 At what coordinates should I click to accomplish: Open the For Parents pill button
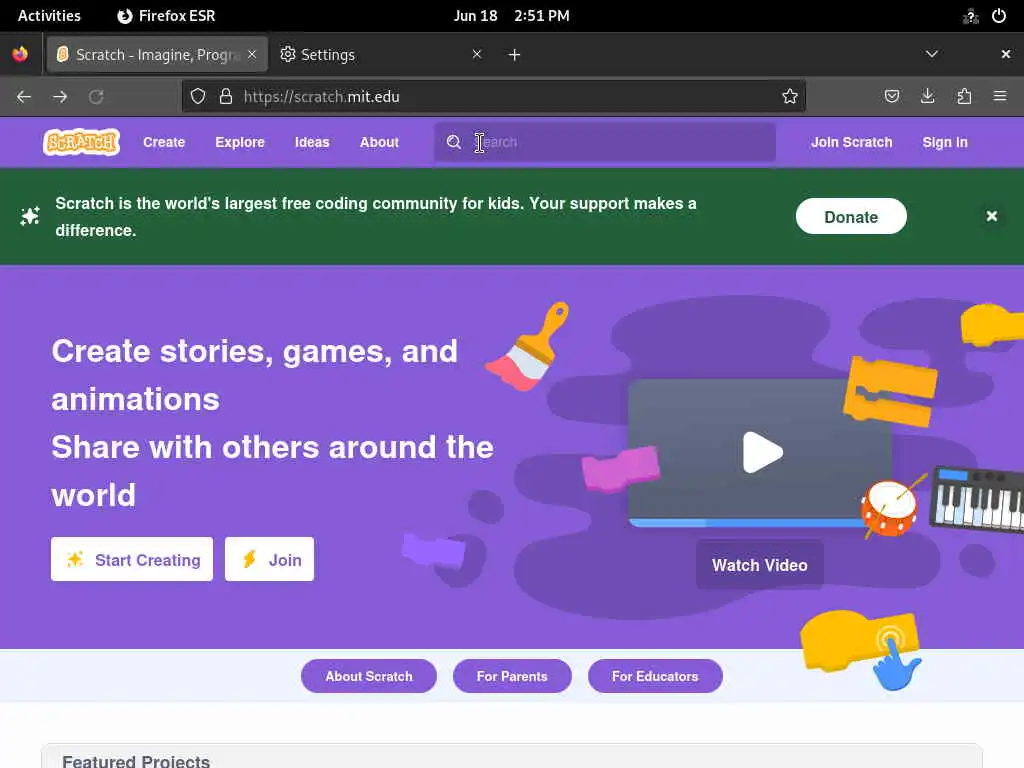tap(512, 676)
